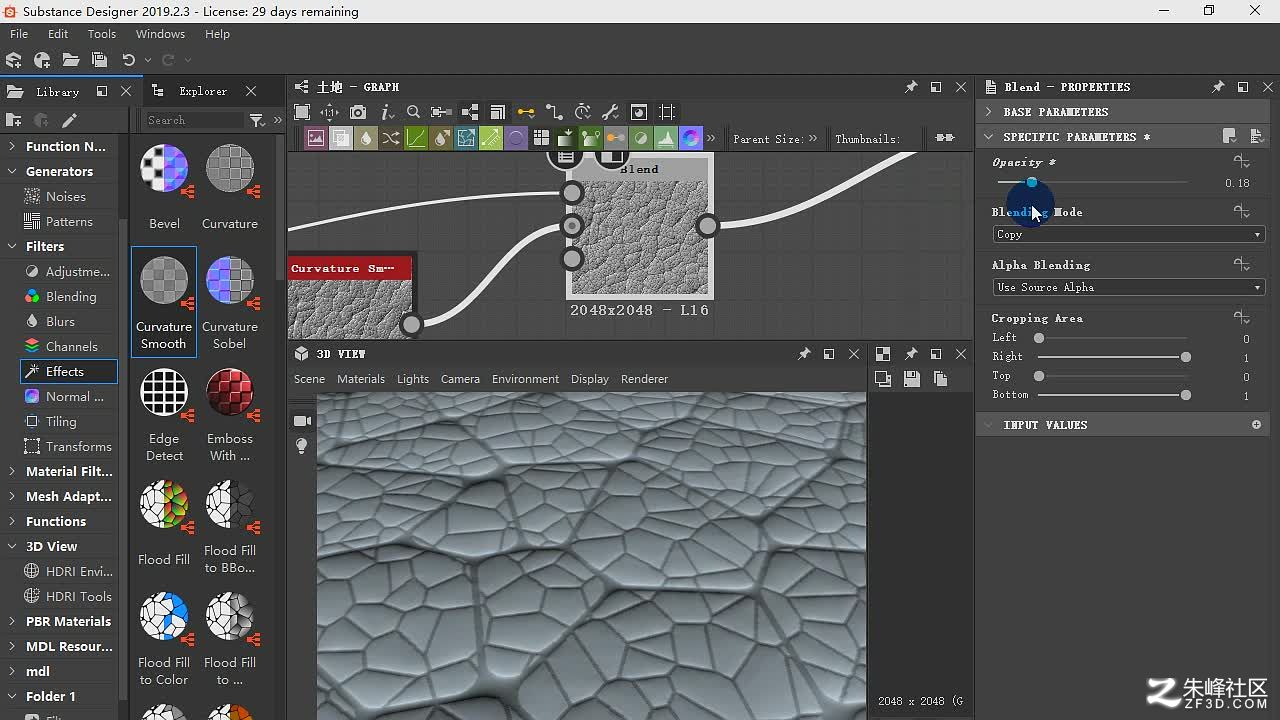Add a Channels Shuffle node from toolbar
Viewport: 1280px width, 720px height.
coord(391,138)
